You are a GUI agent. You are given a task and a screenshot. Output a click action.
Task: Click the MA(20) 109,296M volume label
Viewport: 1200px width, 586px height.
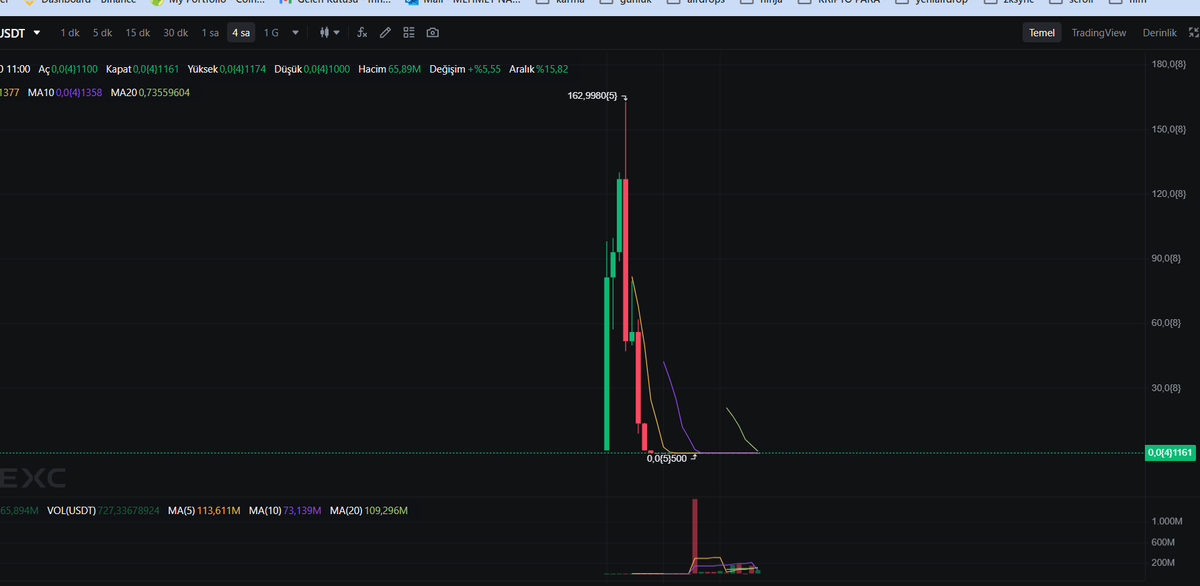[x=368, y=510]
